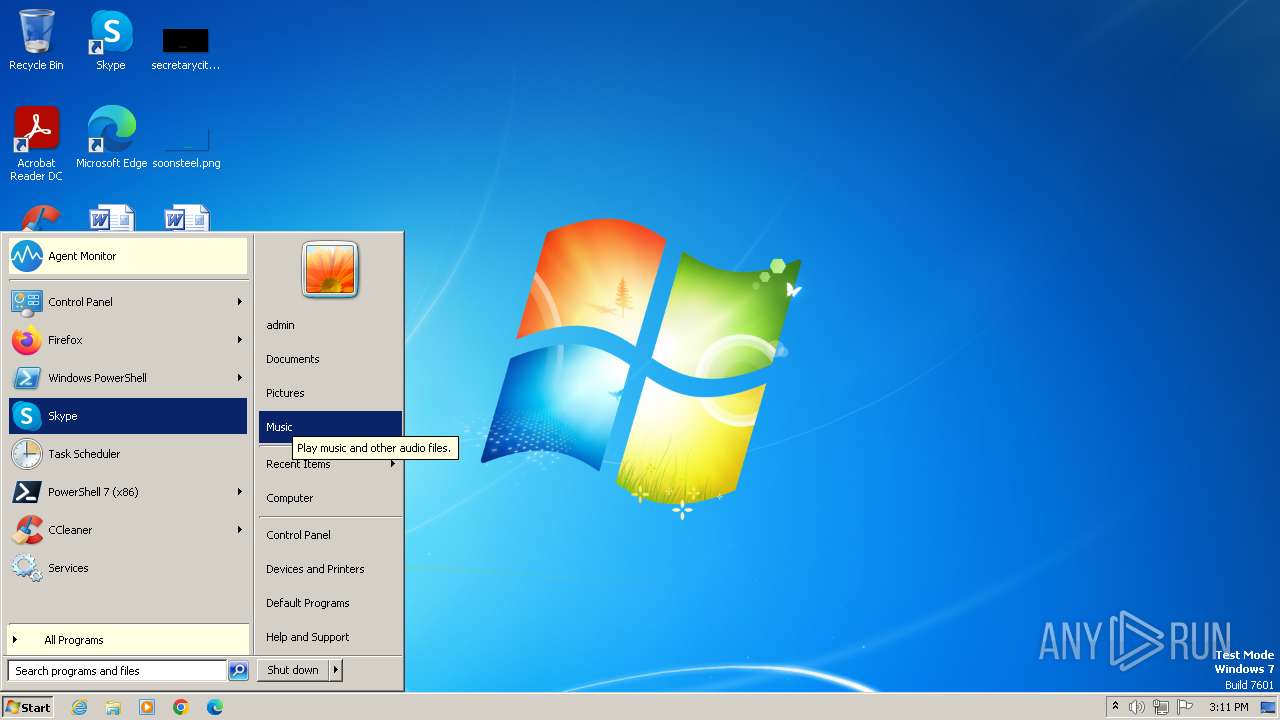Open Pictures library link
This screenshot has width=1280, height=720.
(x=330, y=393)
